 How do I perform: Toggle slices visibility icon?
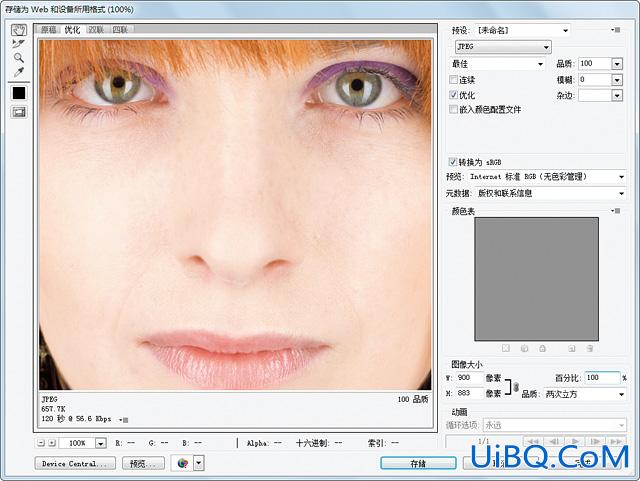(x=19, y=112)
